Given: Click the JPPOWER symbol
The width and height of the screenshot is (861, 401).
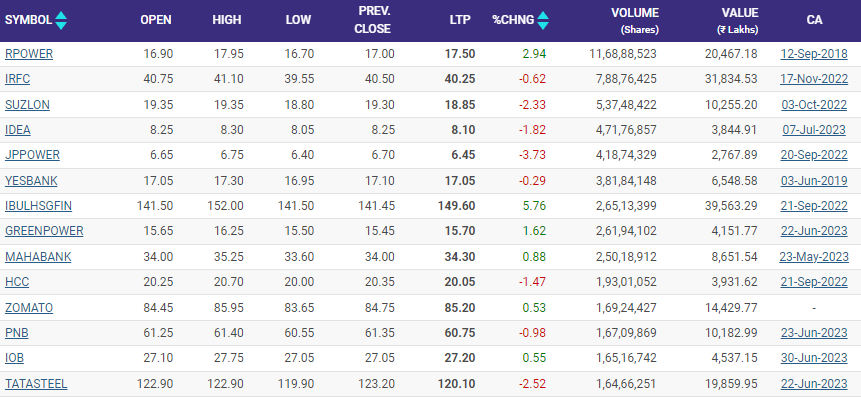Looking at the screenshot, I should [x=29, y=154].
